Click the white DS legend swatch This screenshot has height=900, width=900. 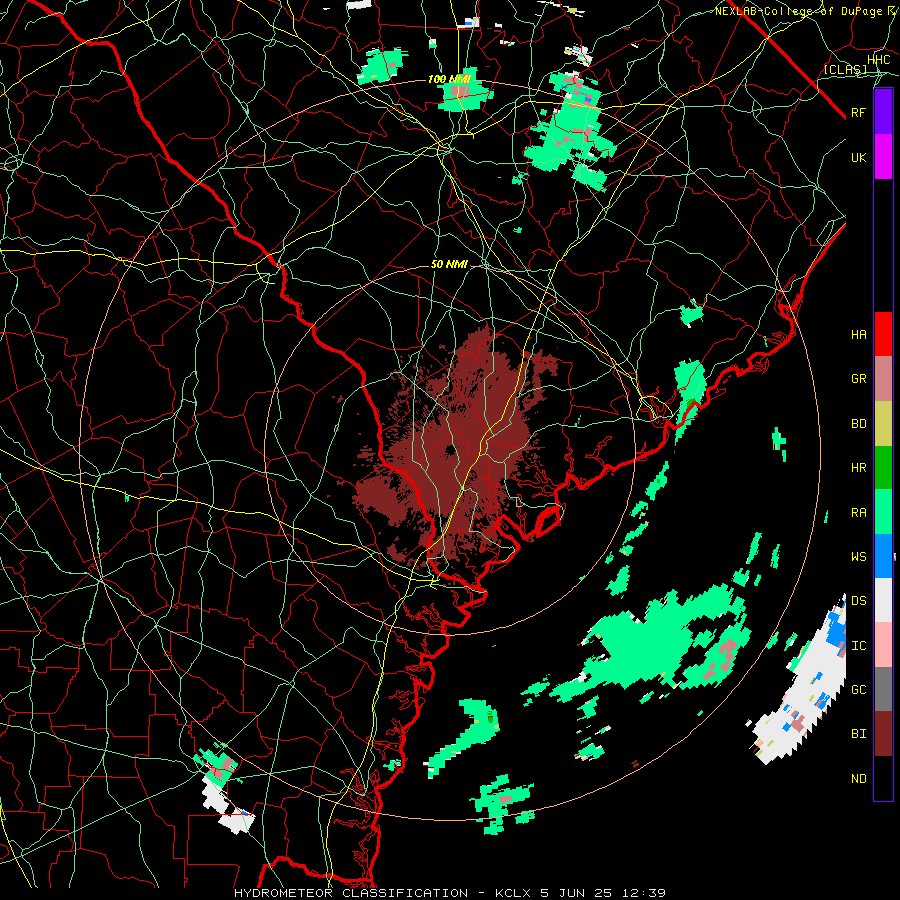click(x=883, y=600)
